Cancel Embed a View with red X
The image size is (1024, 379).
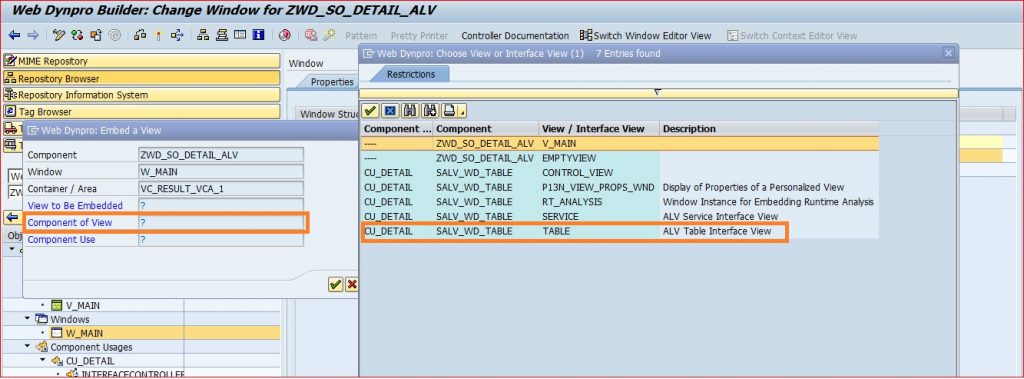(352, 284)
